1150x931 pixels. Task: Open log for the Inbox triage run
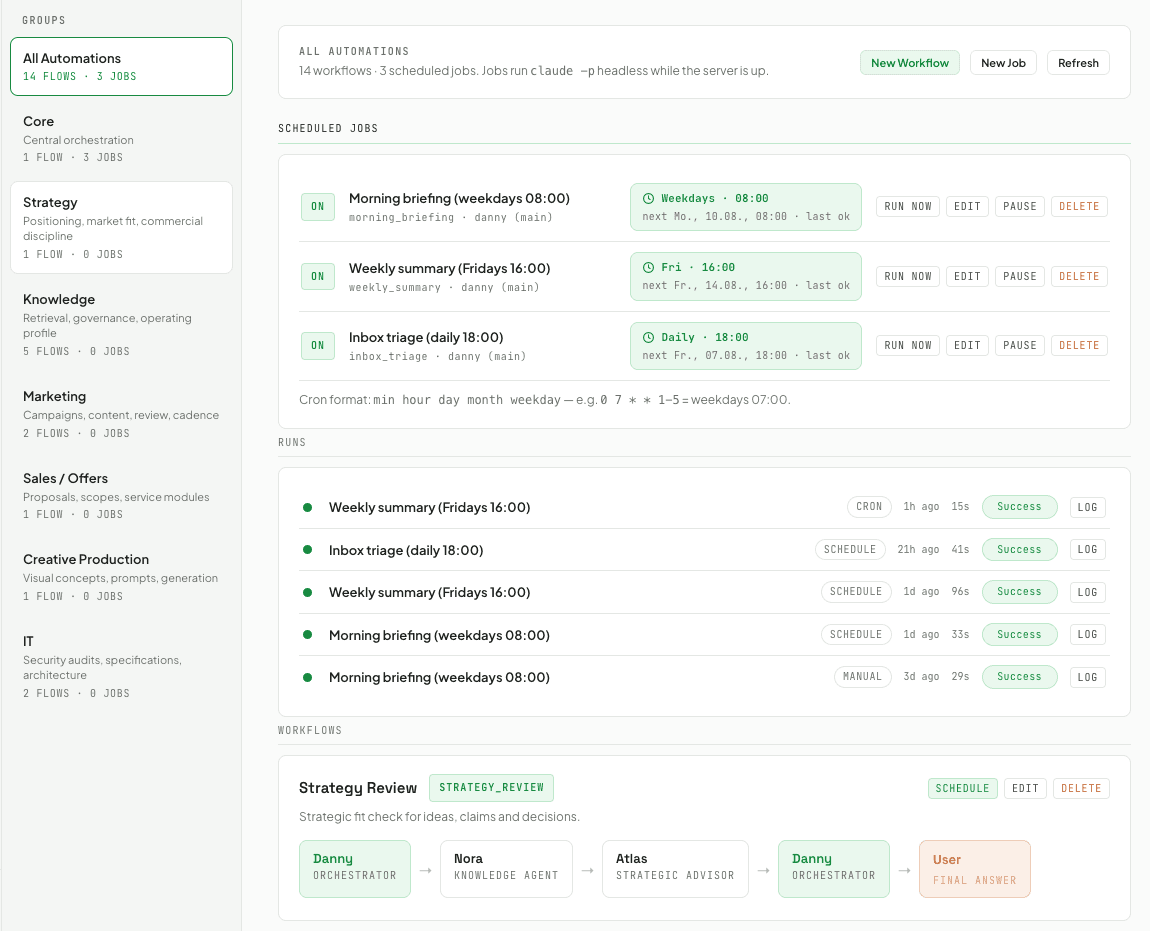pos(1087,550)
